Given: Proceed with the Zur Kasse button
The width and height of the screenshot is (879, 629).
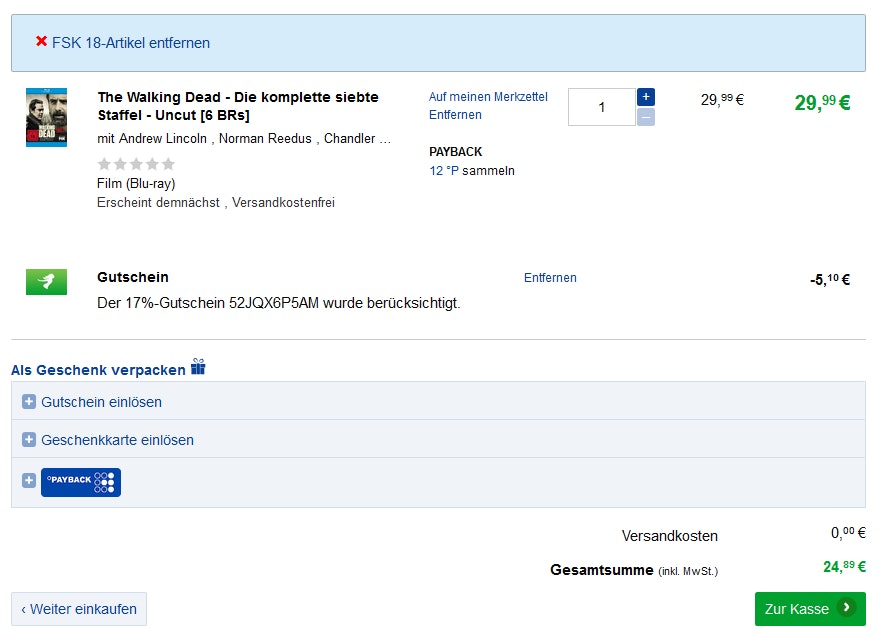Looking at the screenshot, I should (x=809, y=608).
